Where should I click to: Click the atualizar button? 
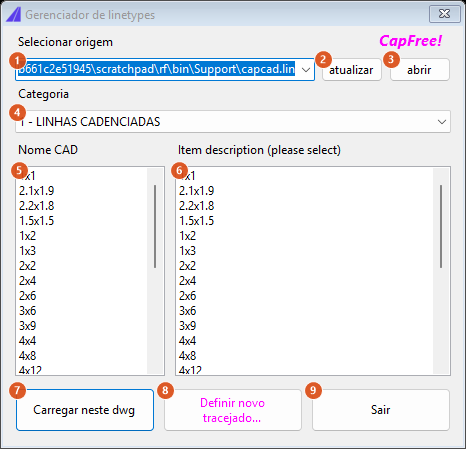click(352, 70)
